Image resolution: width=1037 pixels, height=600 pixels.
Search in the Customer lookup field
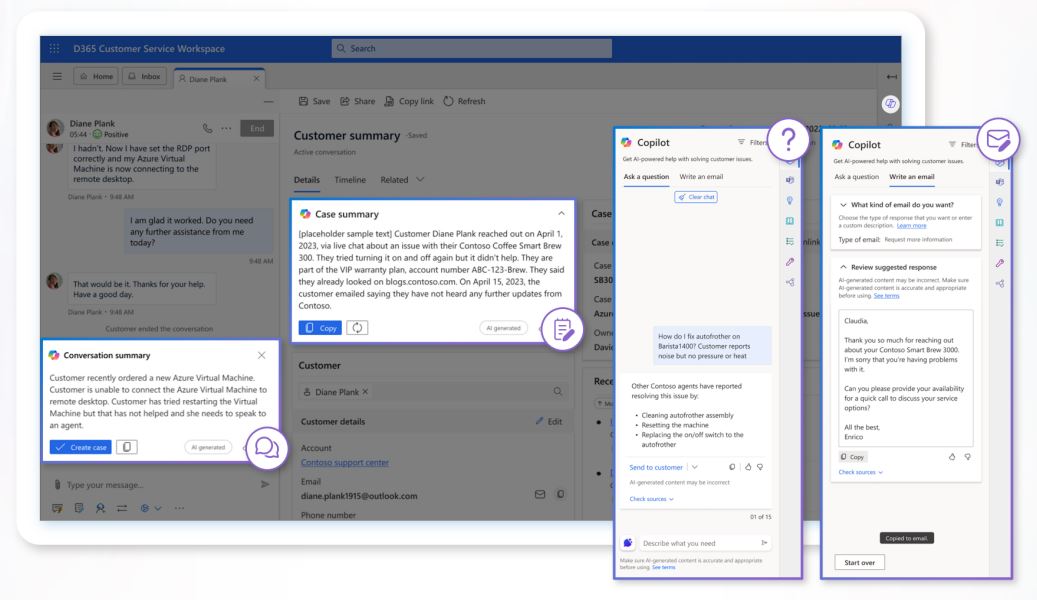558,392
